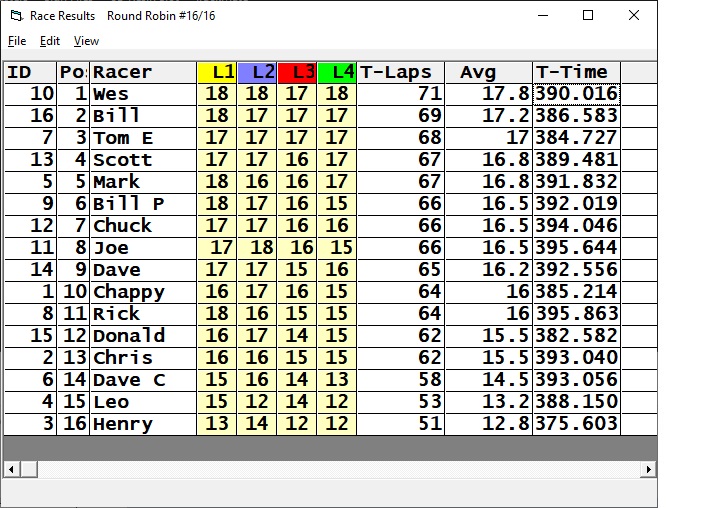Click the yellow L1 lane column header
Screen dimensions: 708x508
217,72
